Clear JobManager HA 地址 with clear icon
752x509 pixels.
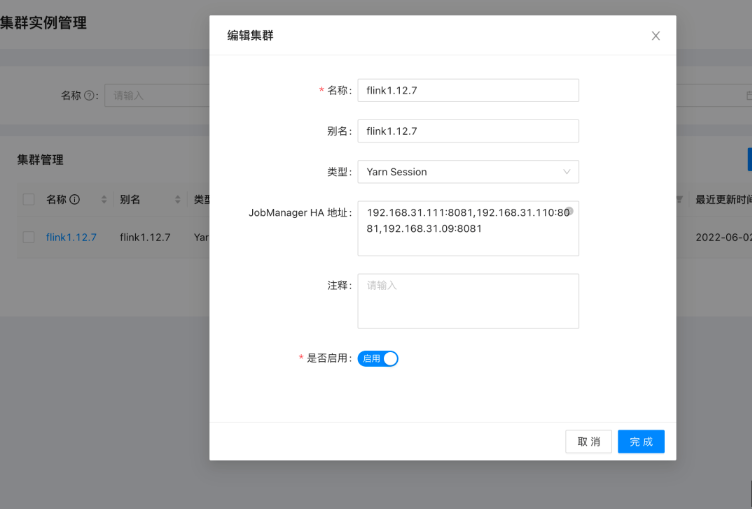569,211
